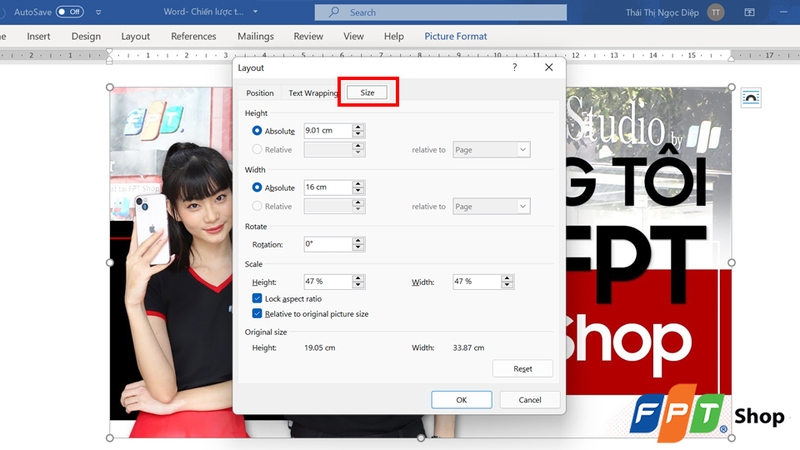Image resolution: width=800 pixels, height=450 pixels.
Task: Open the Mailings ribbon tab
Action: pos(255,36)
